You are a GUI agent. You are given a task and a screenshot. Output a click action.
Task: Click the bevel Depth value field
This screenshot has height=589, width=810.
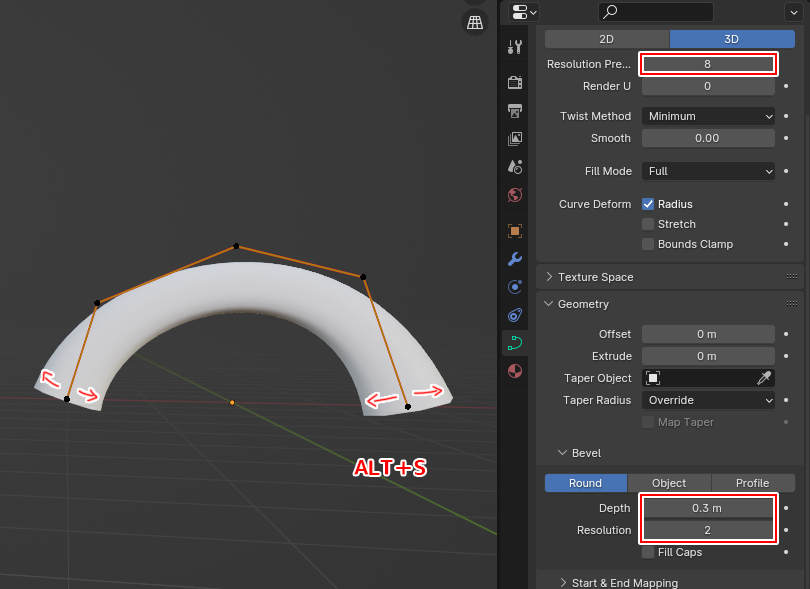[x=707, y=508]
